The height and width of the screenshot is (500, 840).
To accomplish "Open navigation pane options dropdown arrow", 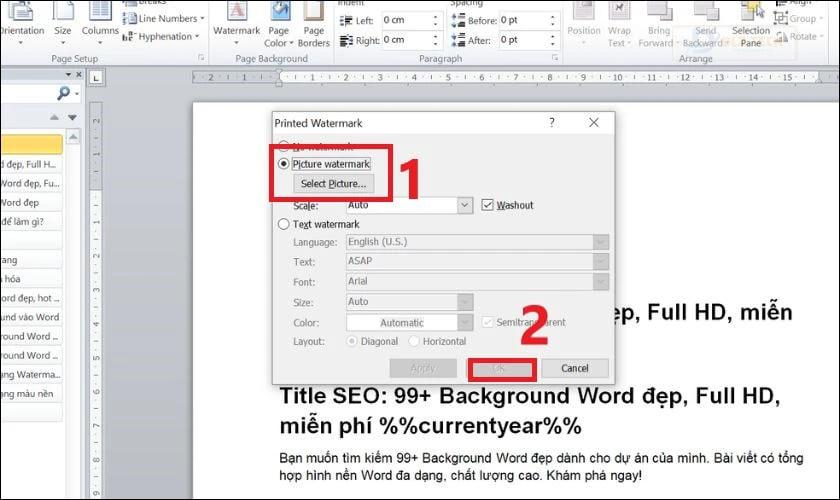I will (68, 74).
